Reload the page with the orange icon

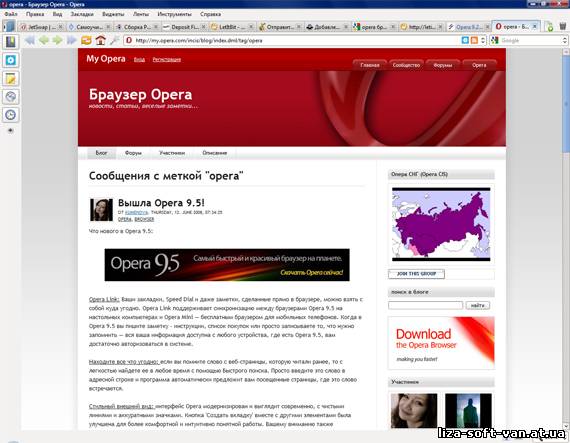[x=86, y=40]
